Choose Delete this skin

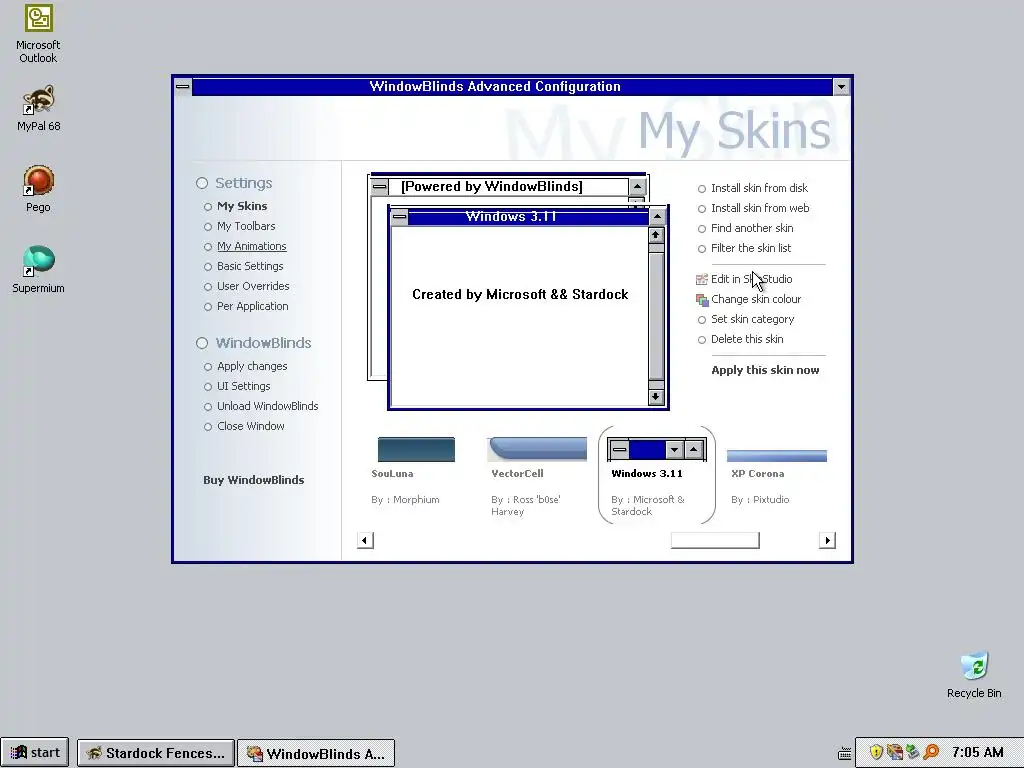click(x=746, y=340)
